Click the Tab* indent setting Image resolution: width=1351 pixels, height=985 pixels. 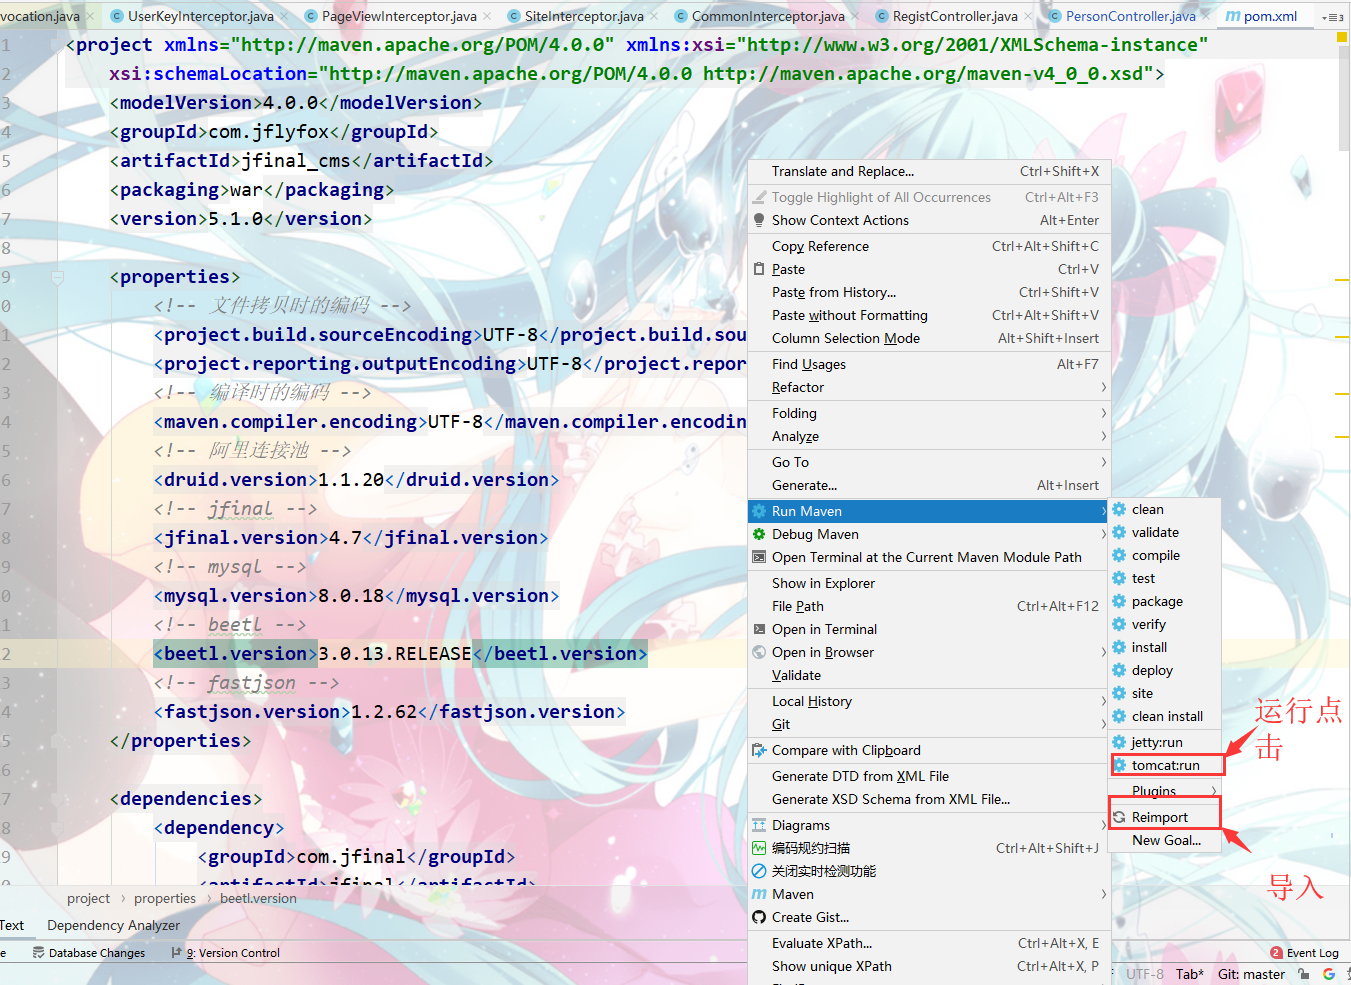pos(1190,974)
